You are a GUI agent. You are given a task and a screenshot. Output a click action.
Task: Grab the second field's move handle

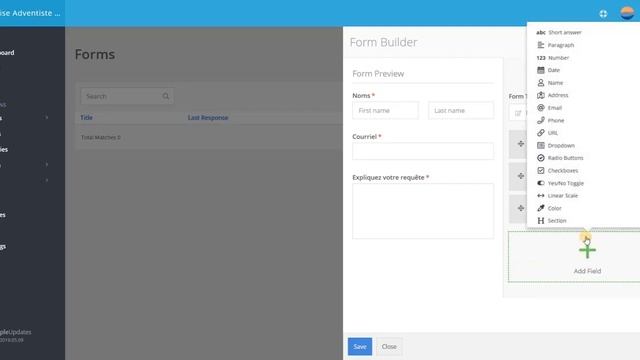coord(521,176)
